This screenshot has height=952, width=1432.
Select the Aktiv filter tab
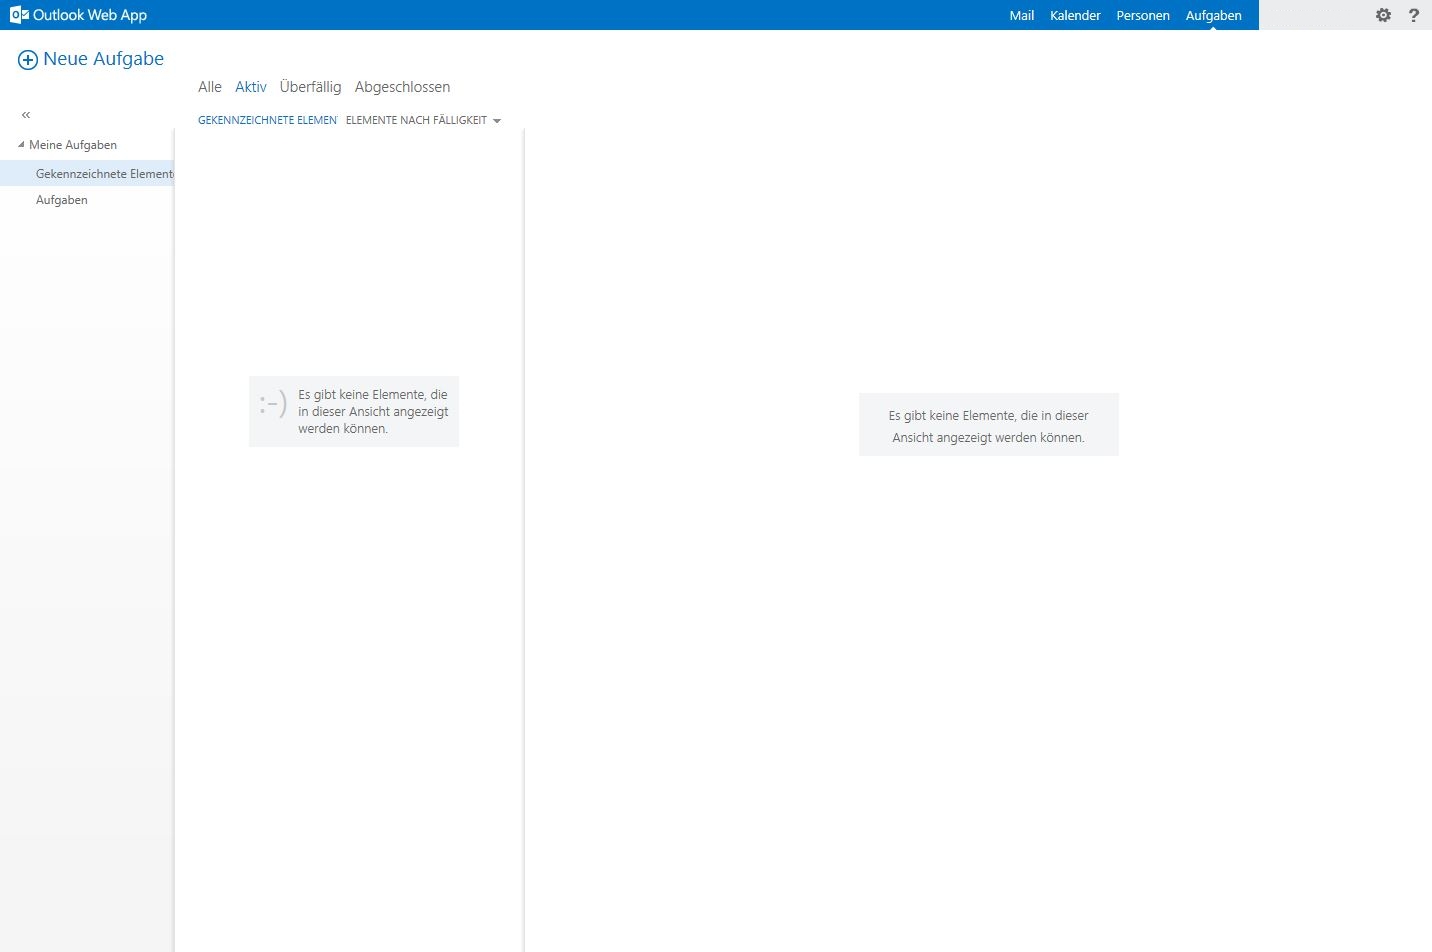tap(251, 87)
